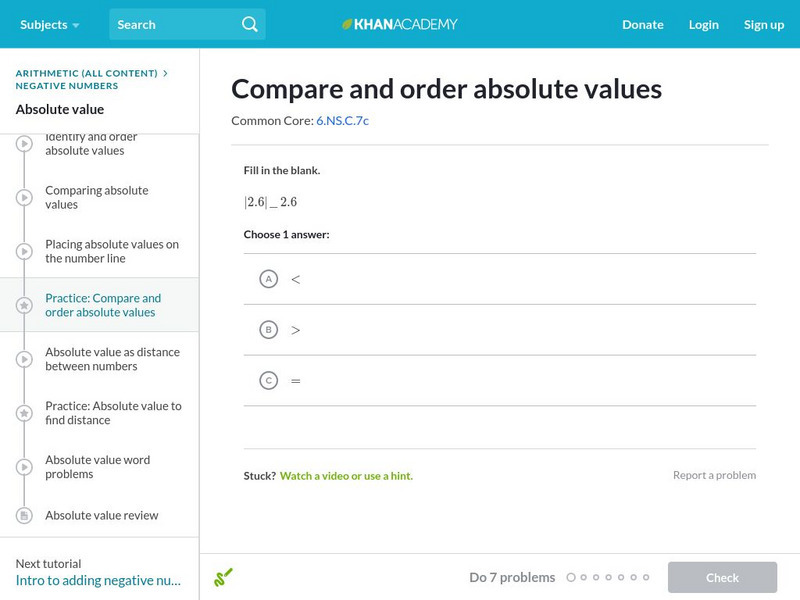
Task: Open the green scratchpad pencil icon
Action: pyautogui.click(x=223, y=577)
